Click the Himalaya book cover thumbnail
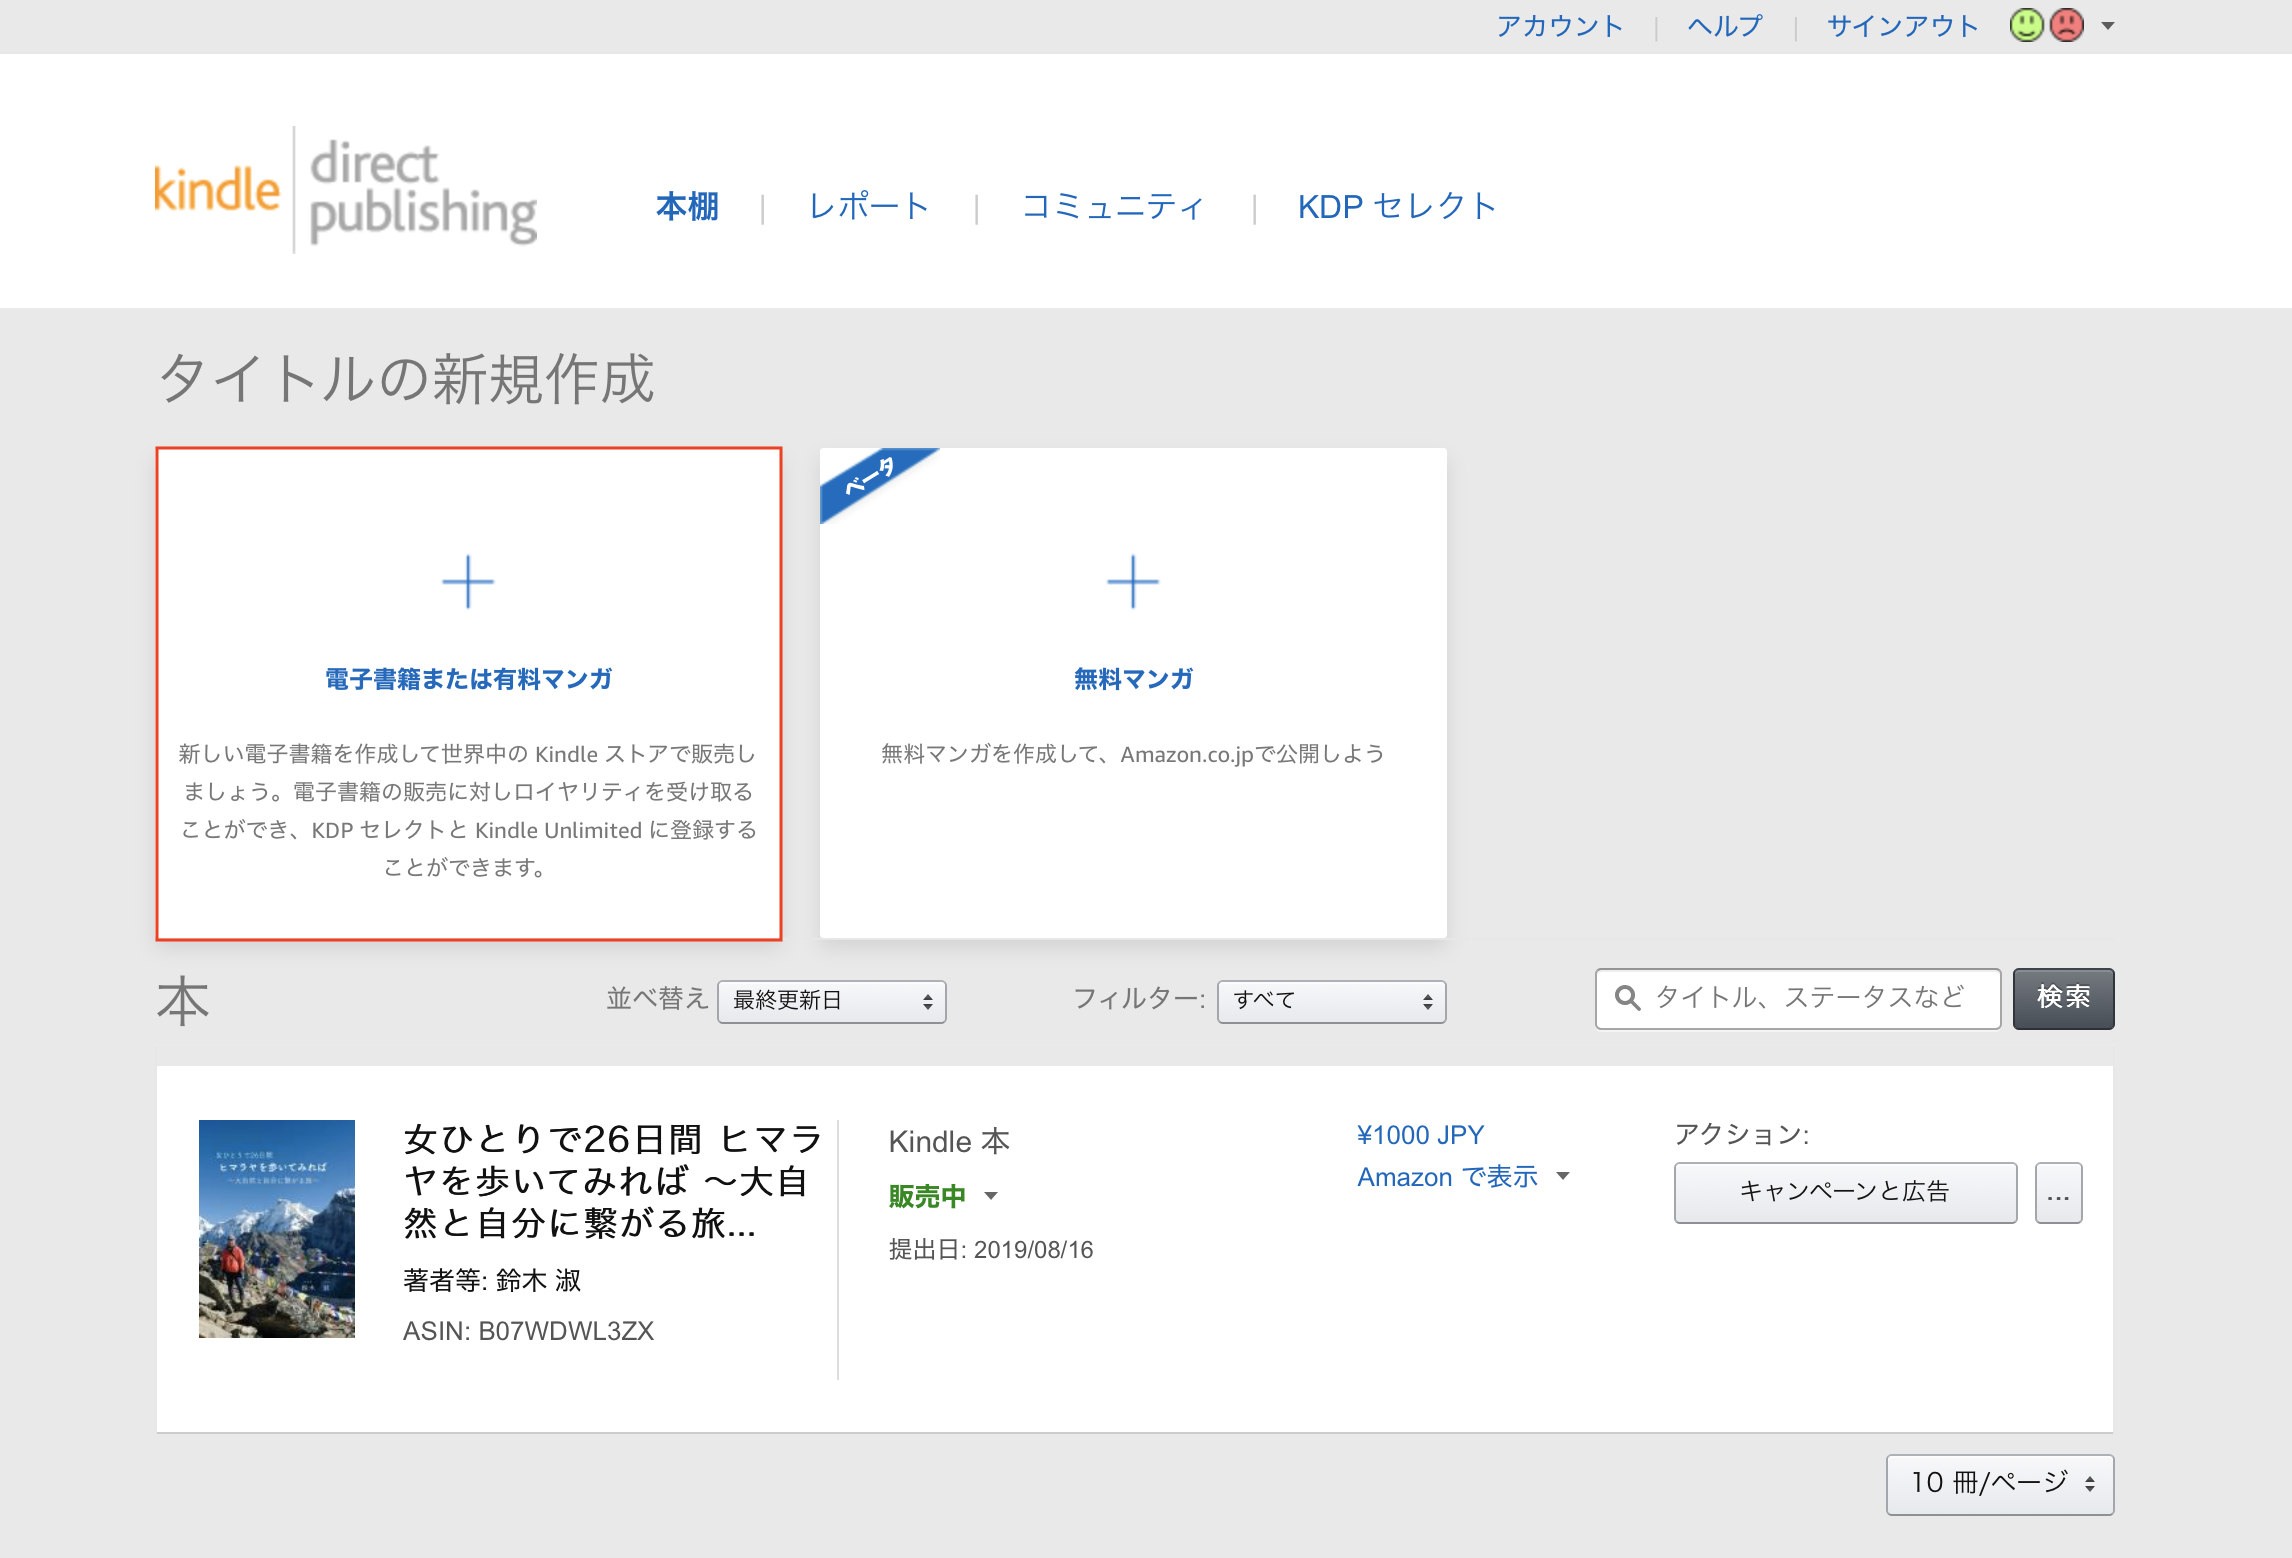The image size is (2292, 1558). coord(277,1229)
